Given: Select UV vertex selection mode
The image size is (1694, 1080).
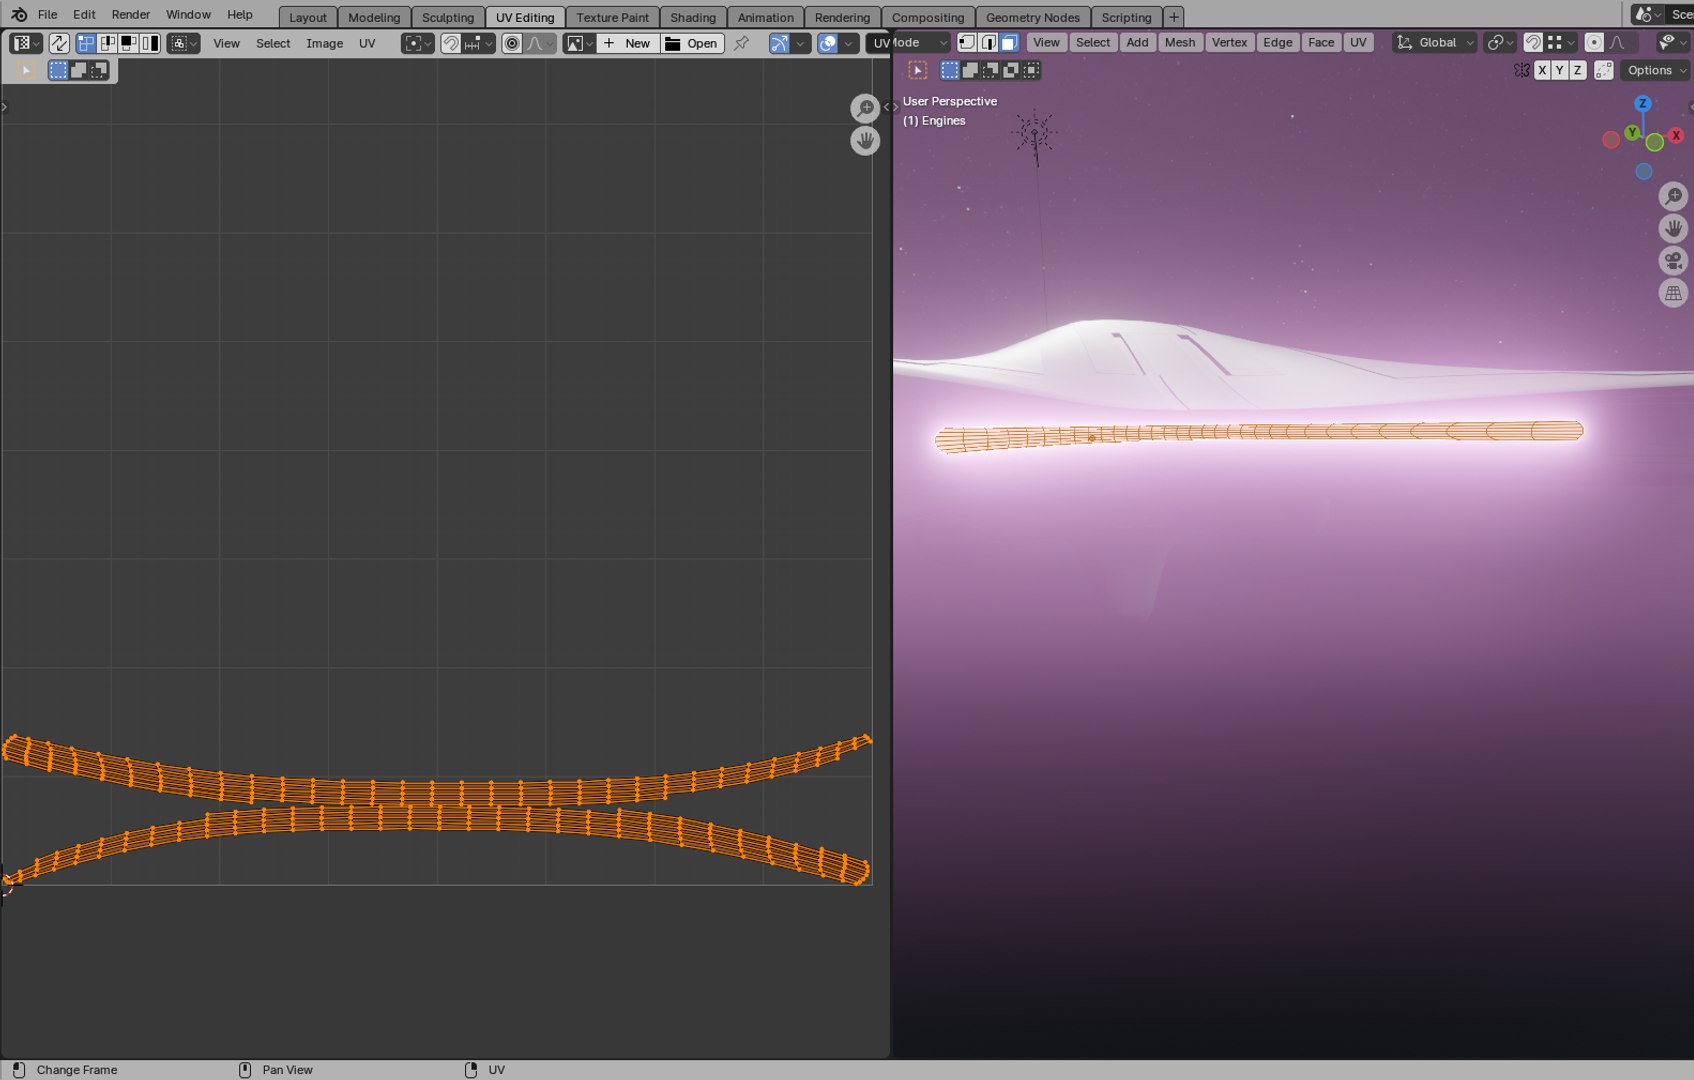Looking at the screenshot, I should (x=86, y=43).
